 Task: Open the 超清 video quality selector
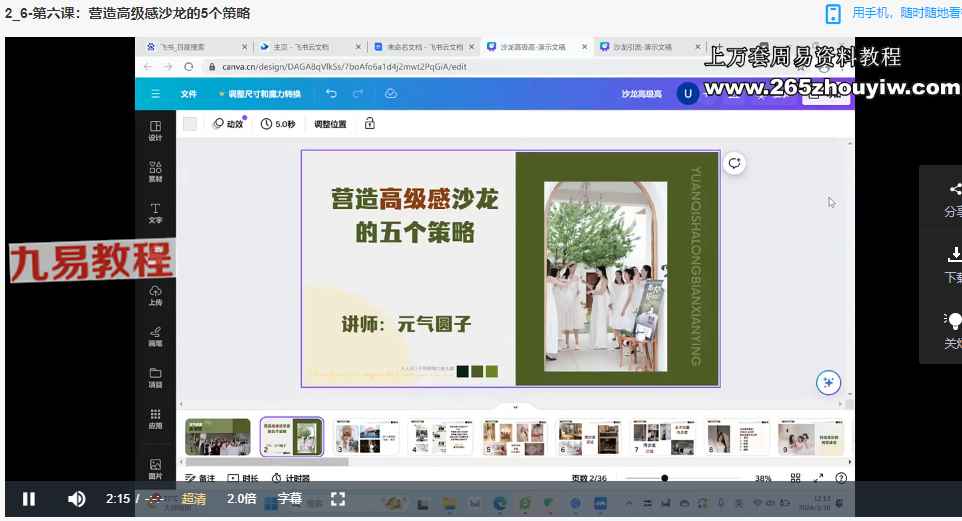tap(194, 499)
